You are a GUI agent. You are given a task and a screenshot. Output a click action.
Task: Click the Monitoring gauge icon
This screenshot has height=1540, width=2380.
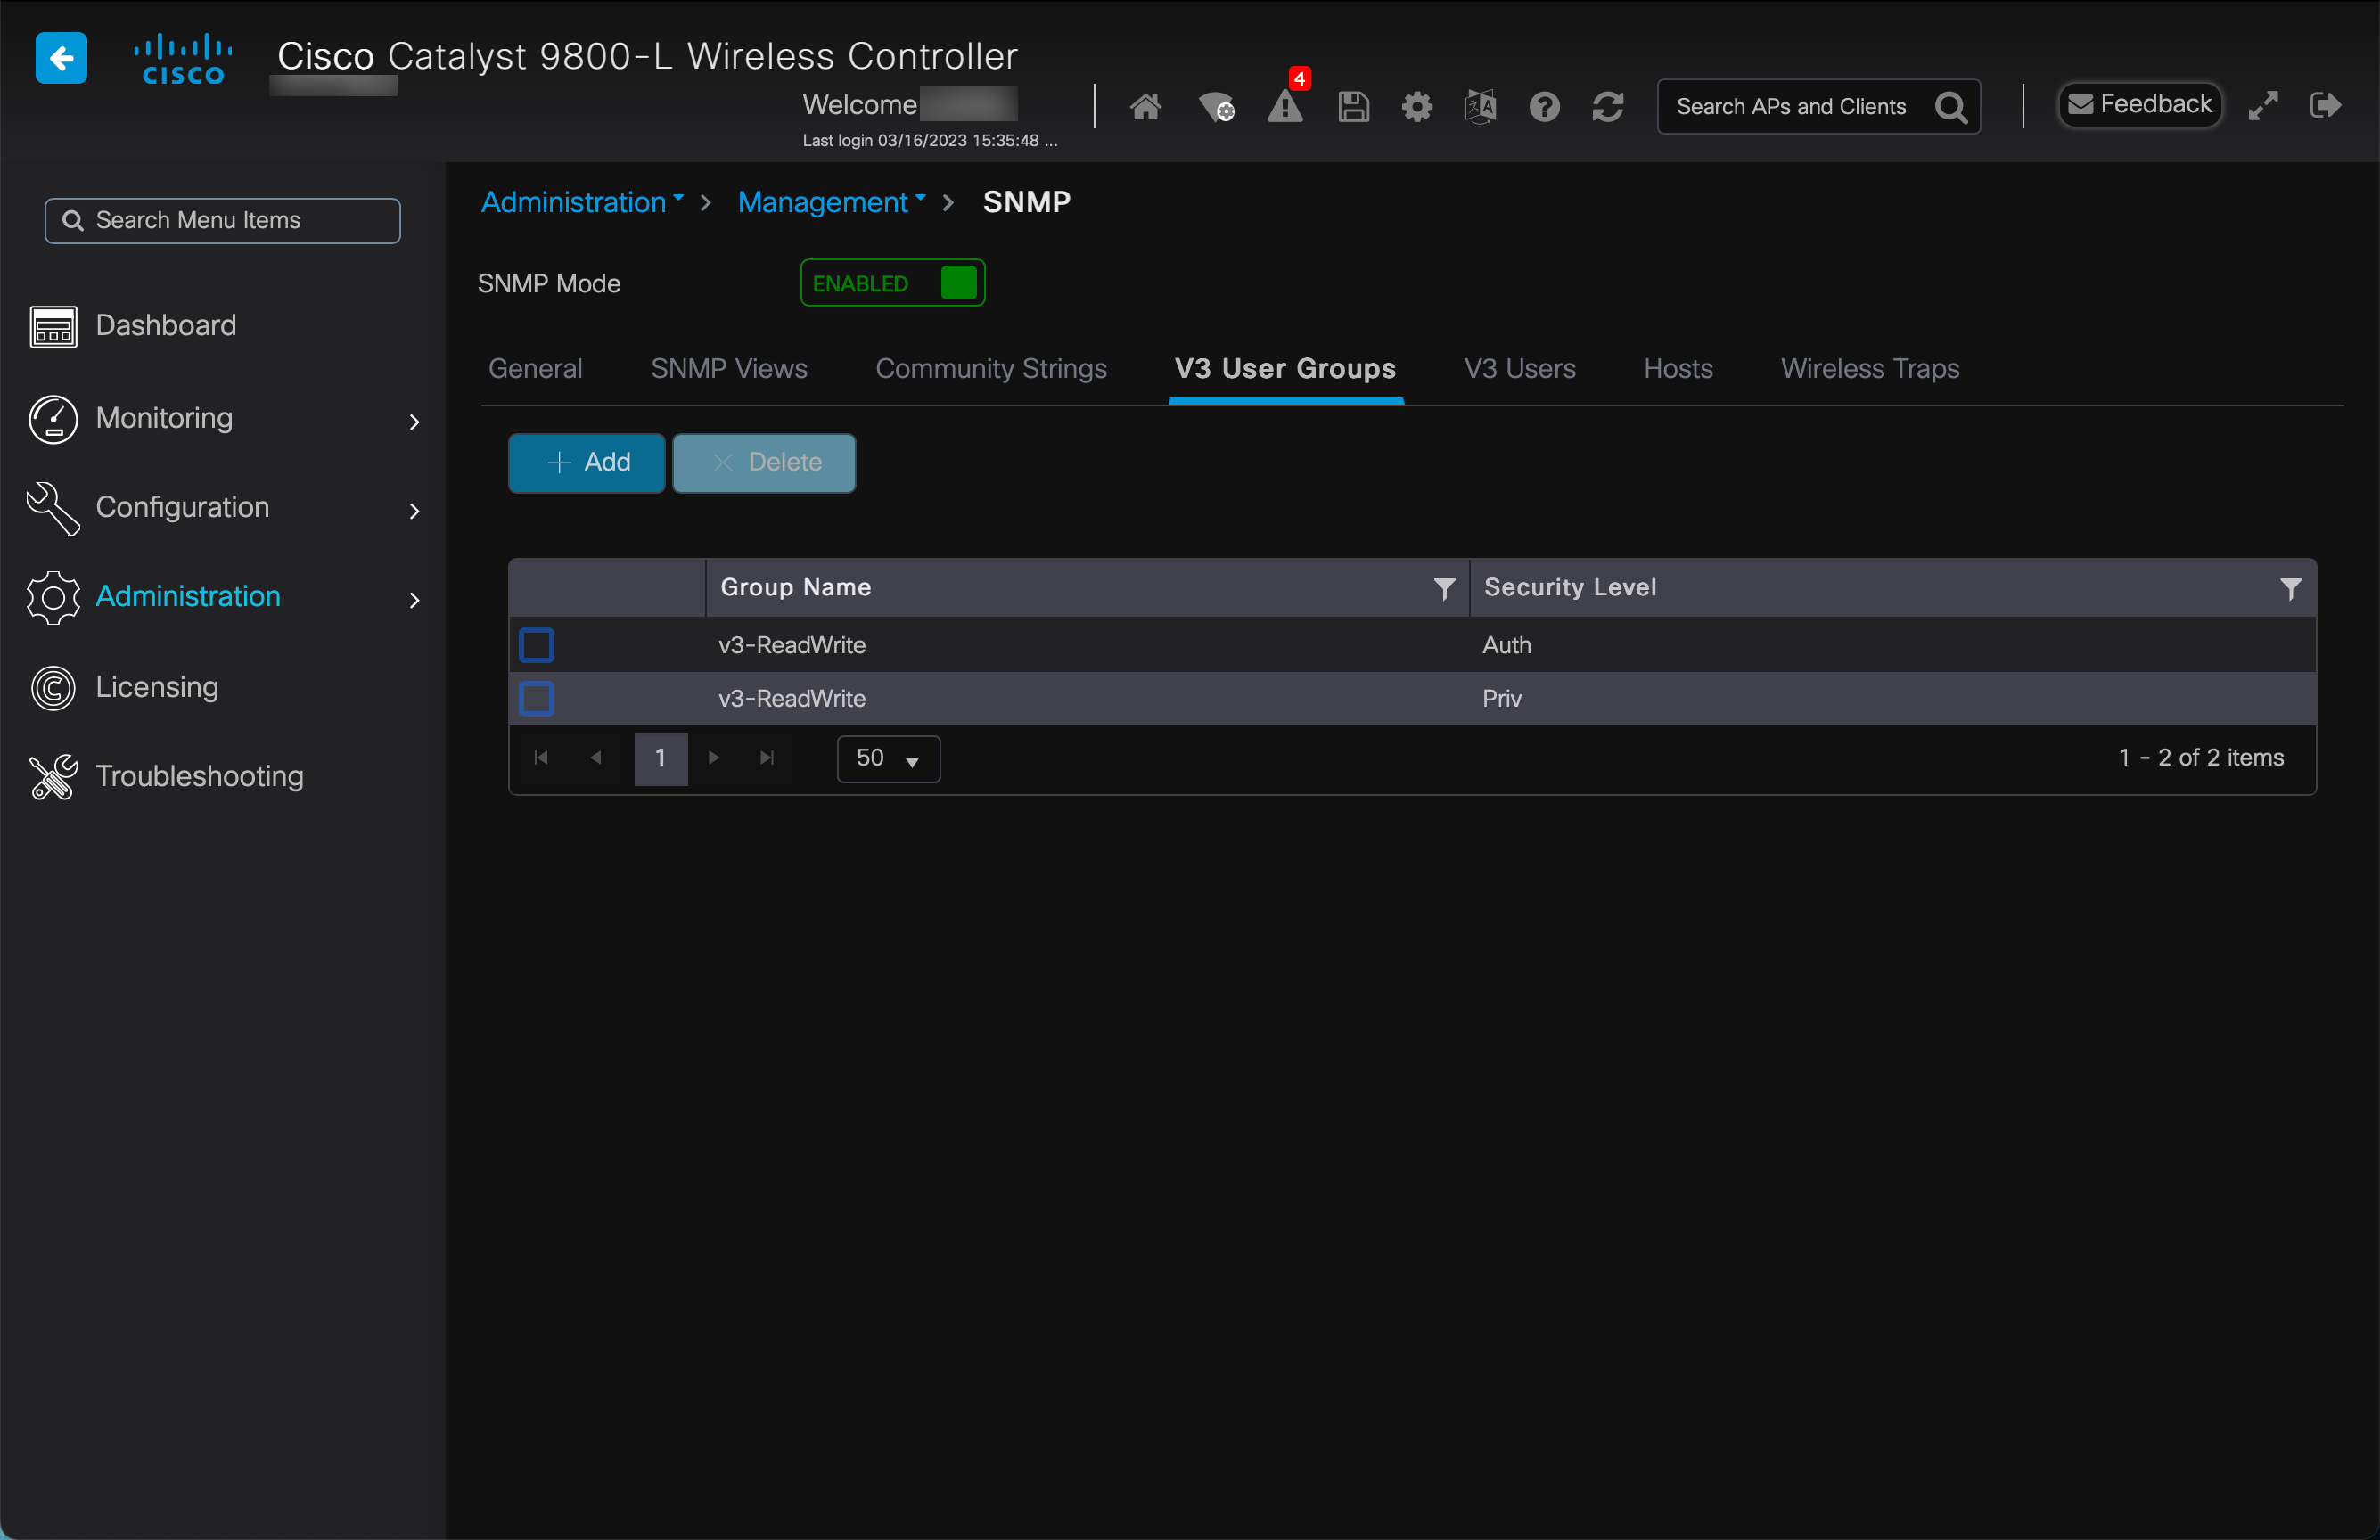pos(53,419)
